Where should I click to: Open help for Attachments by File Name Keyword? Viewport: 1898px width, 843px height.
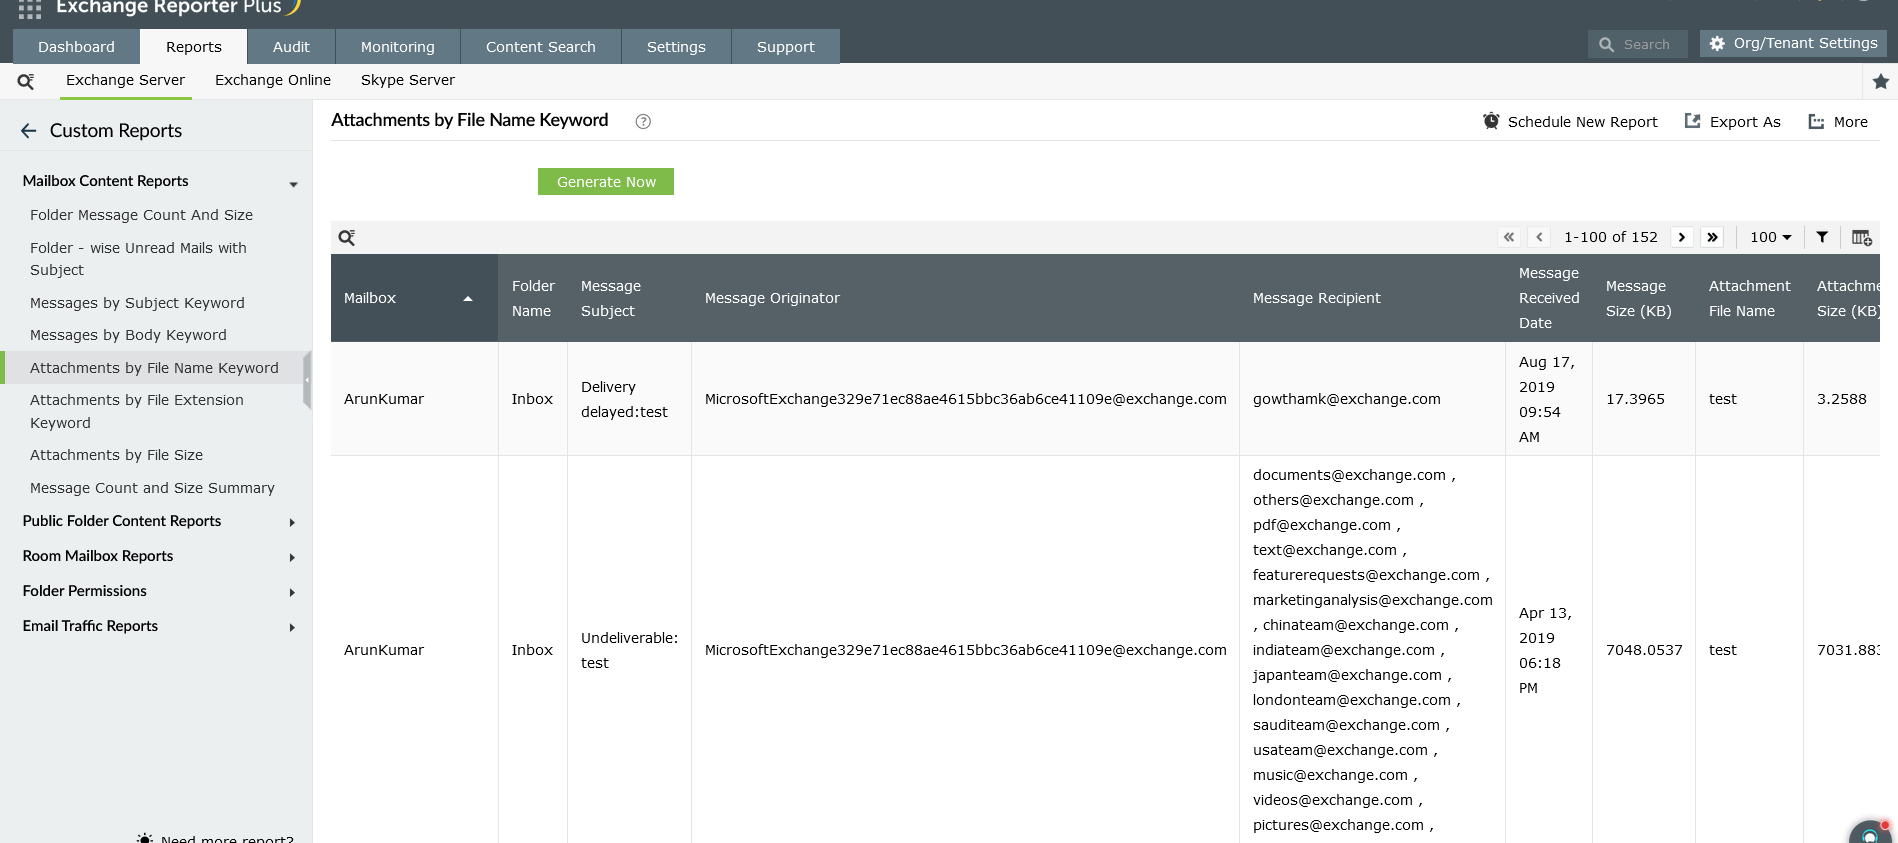[x=643, y=122]
